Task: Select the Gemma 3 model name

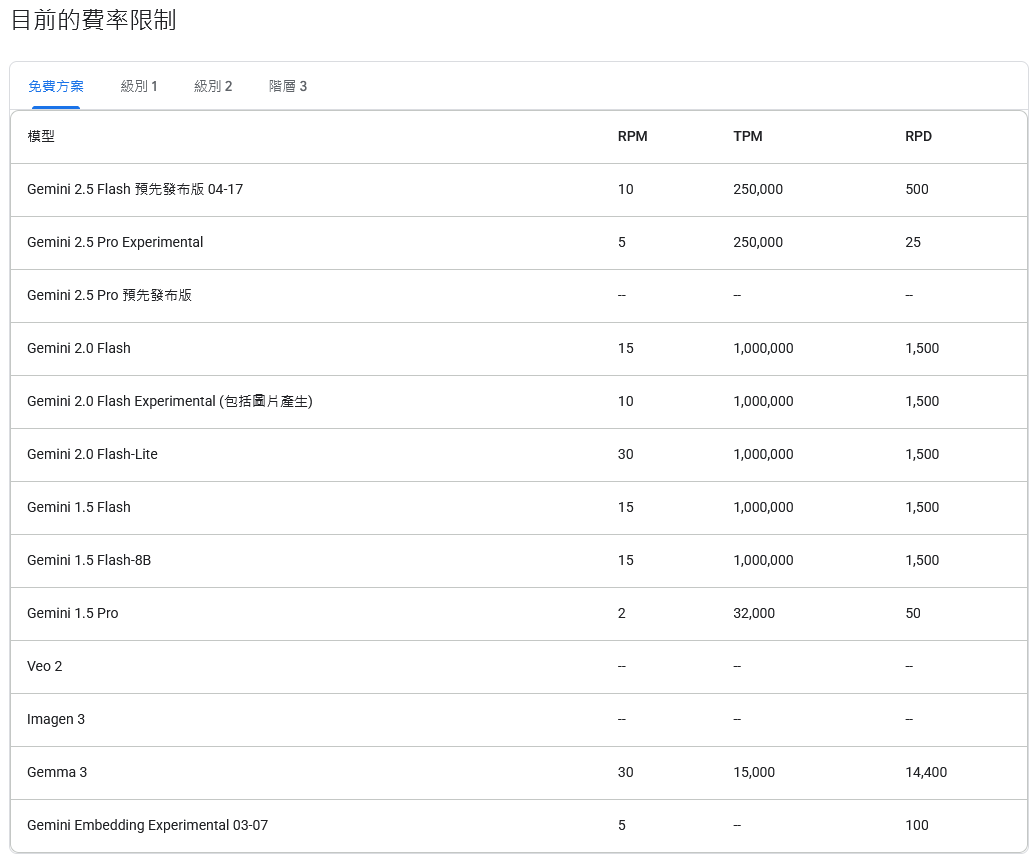Action: pyautogui.click(x=57, y=773)
